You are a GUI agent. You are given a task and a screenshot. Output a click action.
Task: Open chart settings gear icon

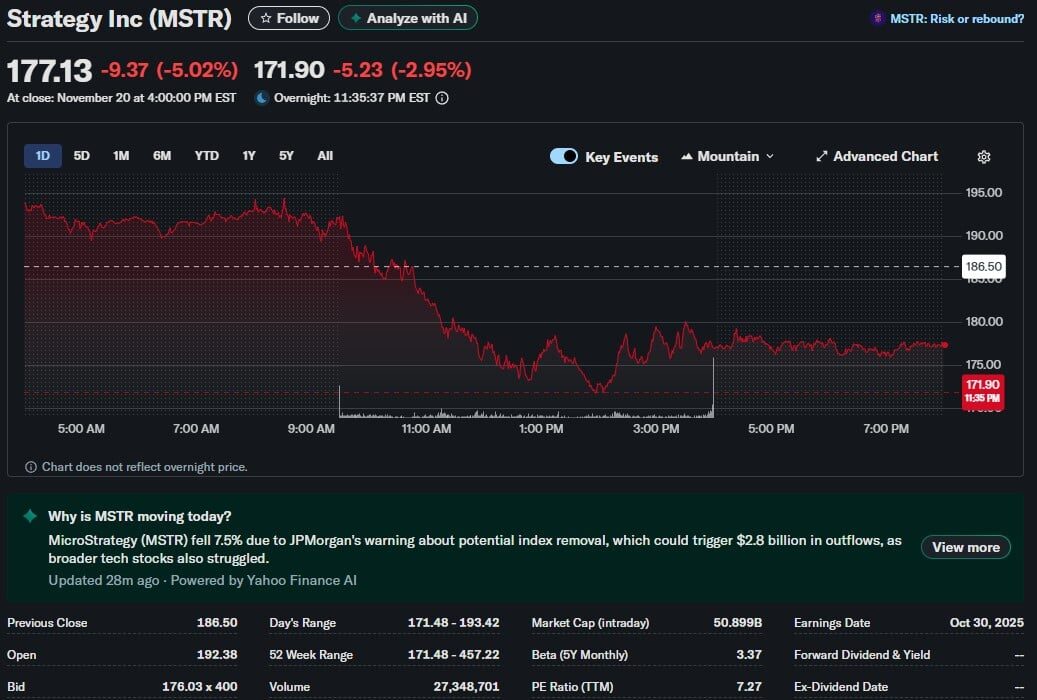983,157
